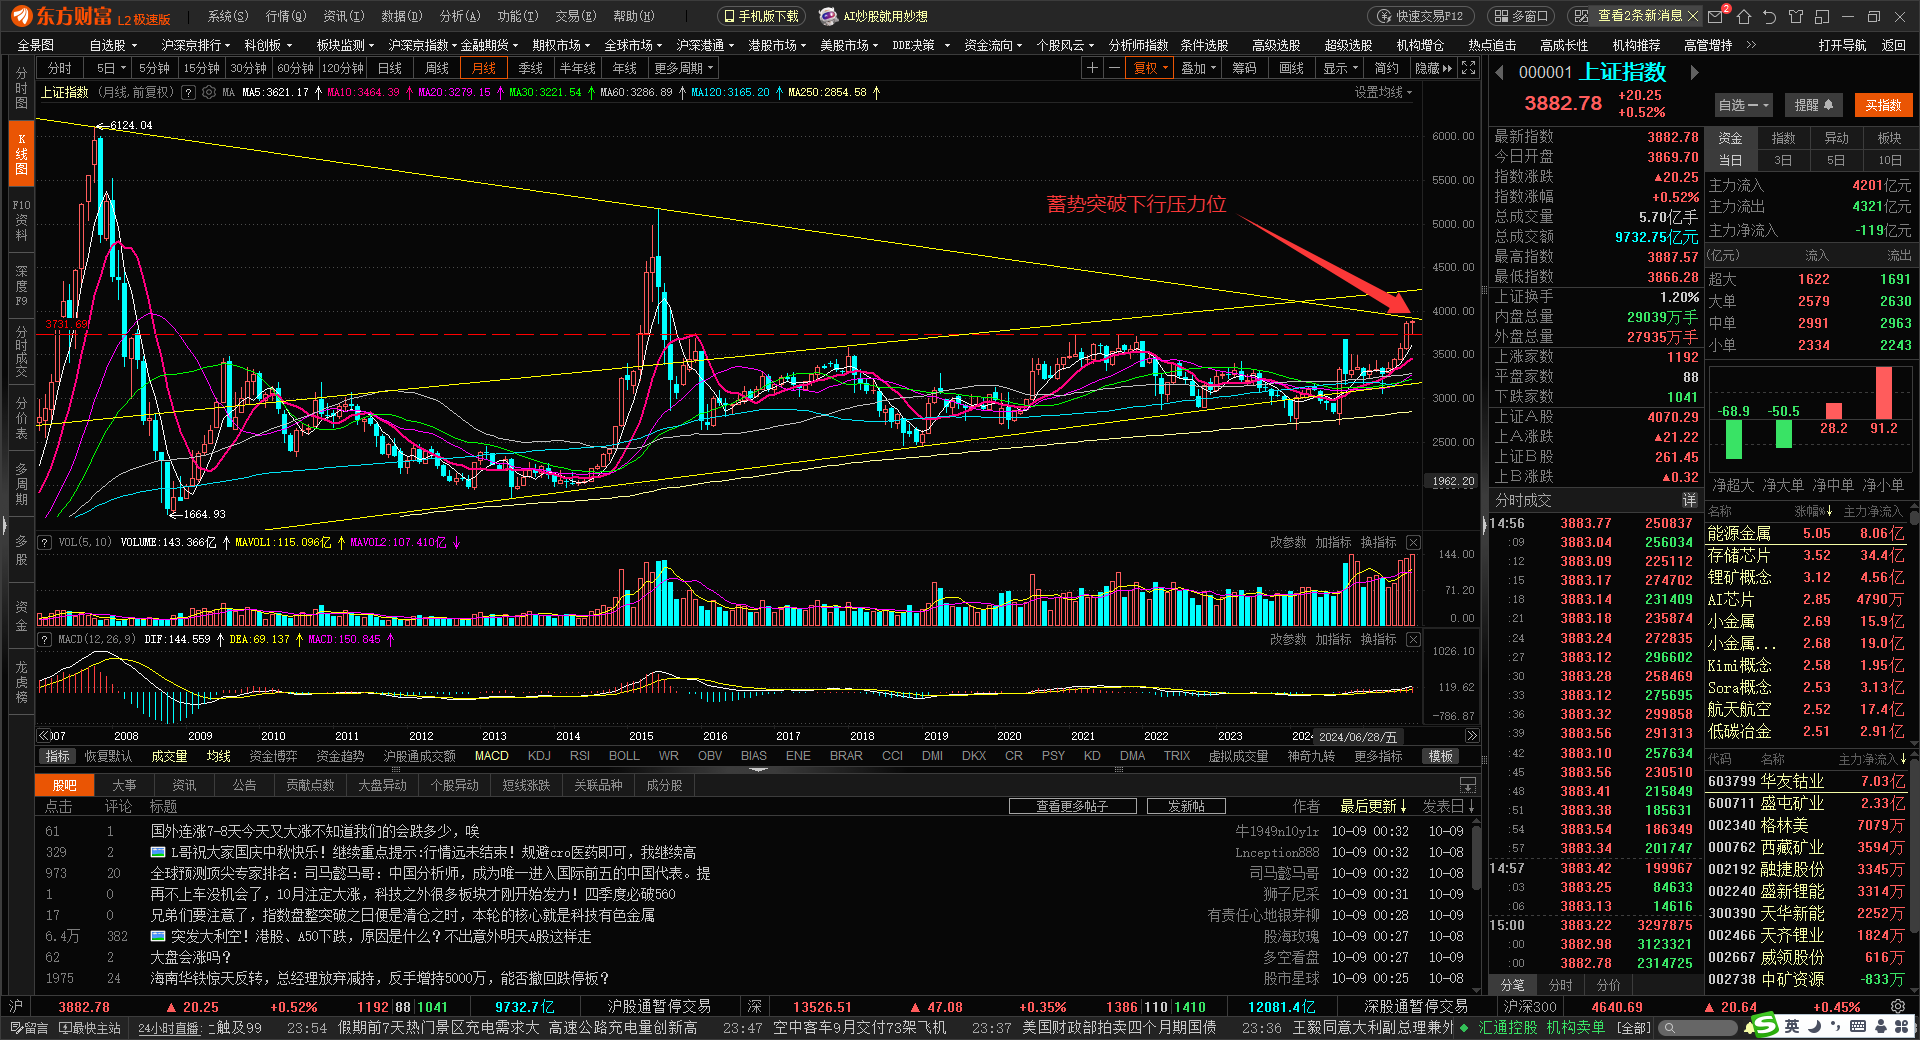Close the VOL indicator panel

pyautogui.click(x=1413, y=542)
